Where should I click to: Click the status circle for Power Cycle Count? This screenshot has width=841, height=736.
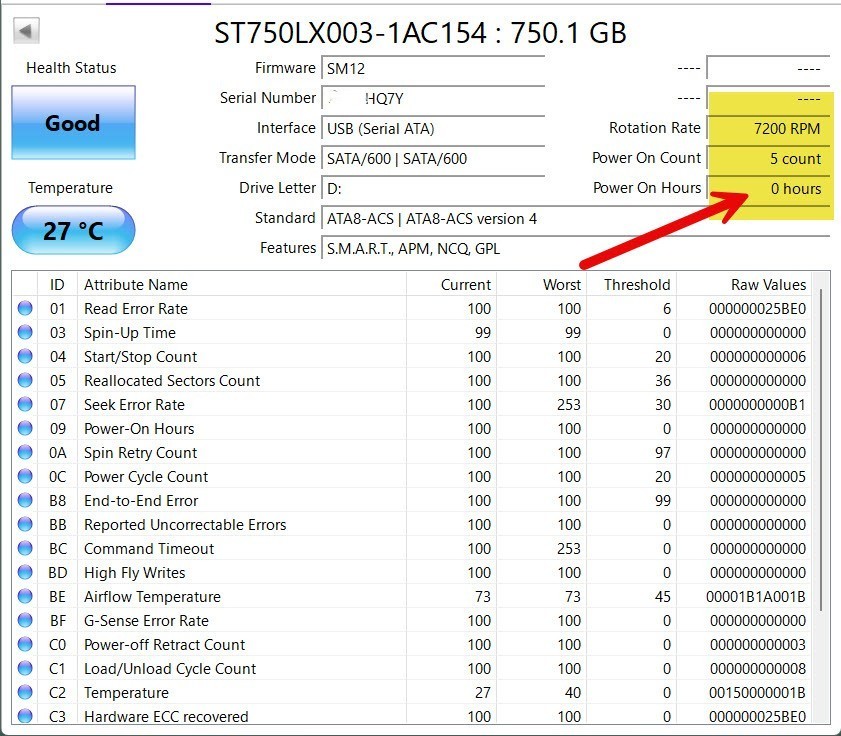tap(25, 476)
